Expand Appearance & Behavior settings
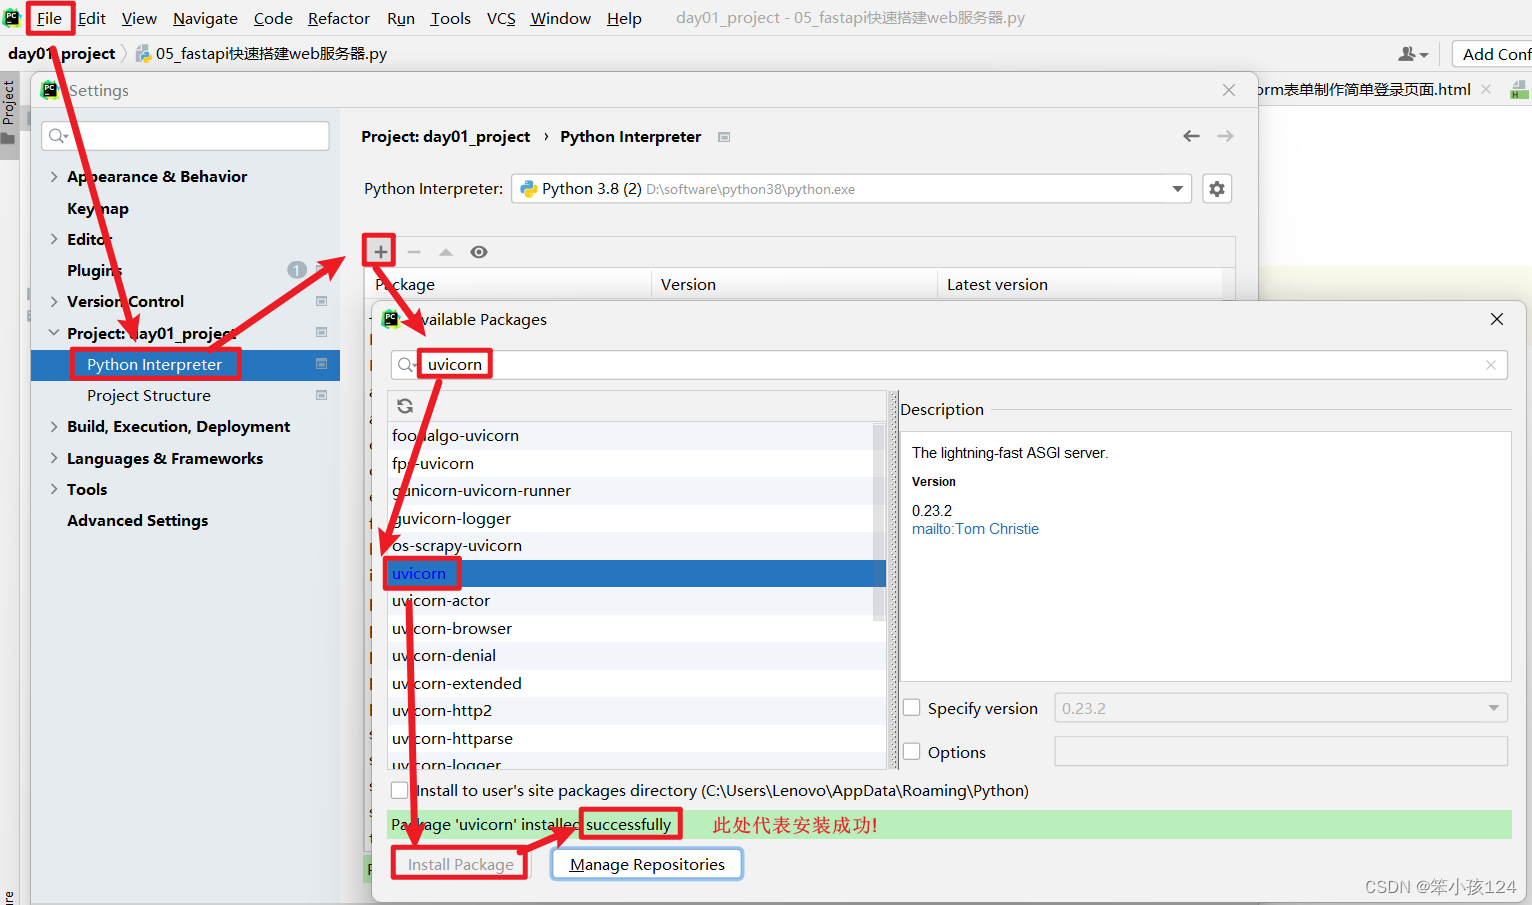Image resolution: width=1532 pixels, height=905 pixels. pos(54,176)
